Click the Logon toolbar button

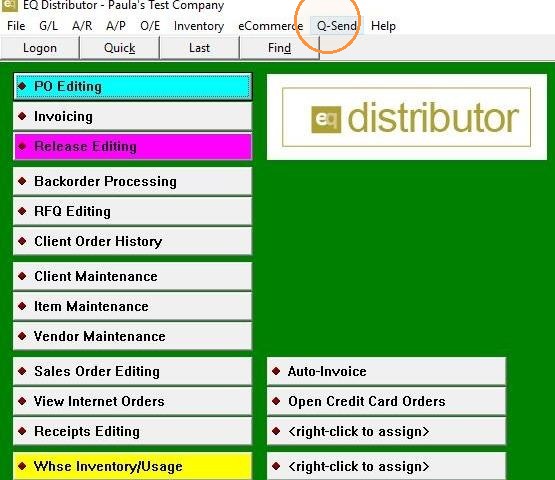(40, 48)
